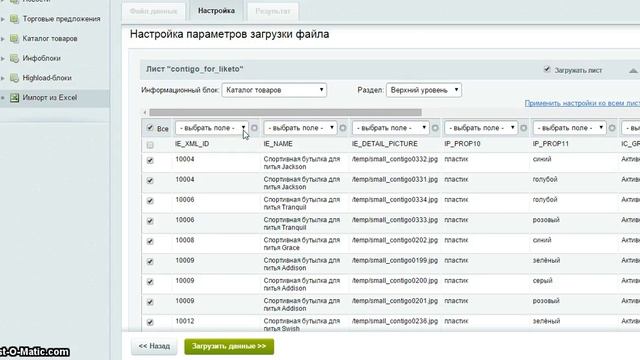Open Каталог товаров in sidebar menu

(50, 38)
